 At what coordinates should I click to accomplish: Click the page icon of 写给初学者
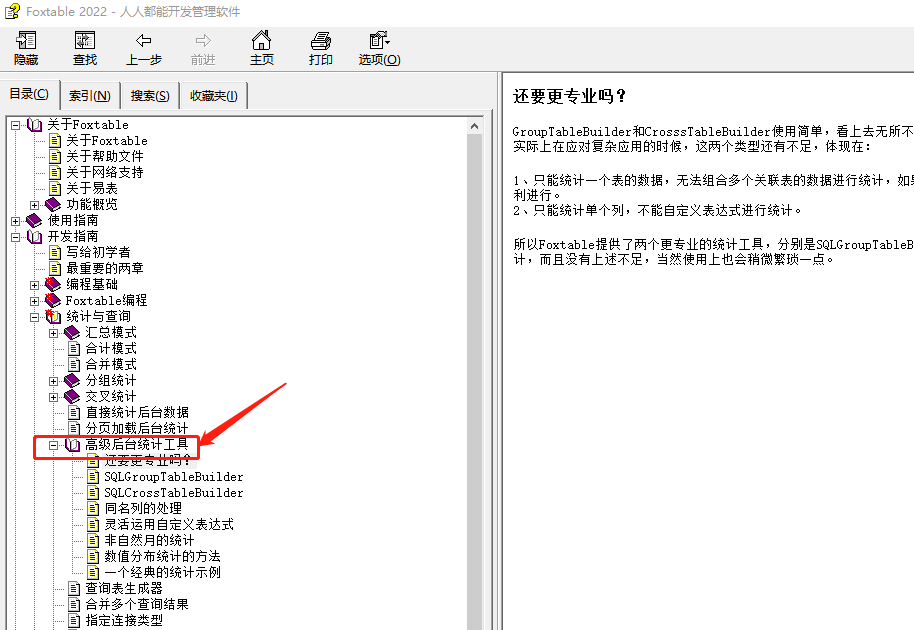click(55, 252)
